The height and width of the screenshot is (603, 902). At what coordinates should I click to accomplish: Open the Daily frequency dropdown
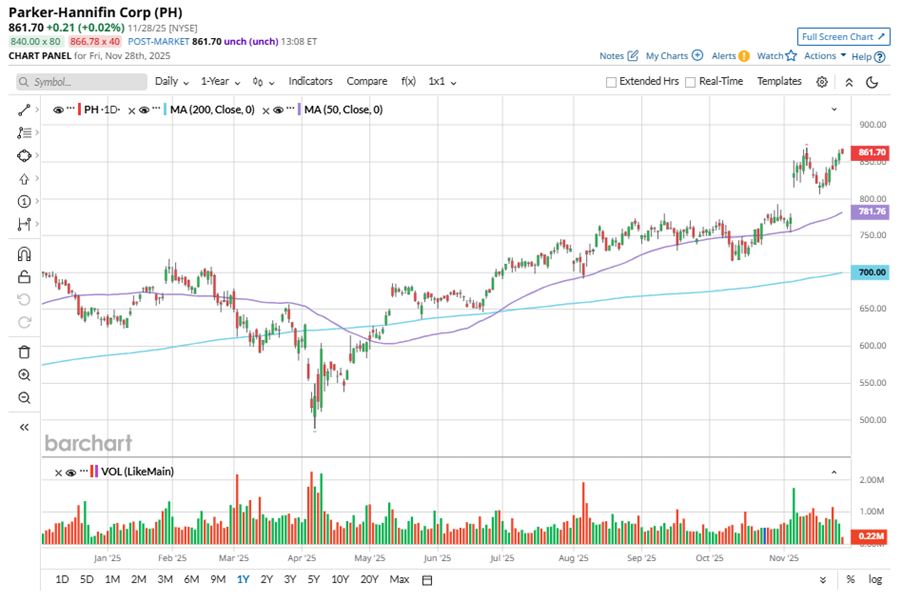point(171,81)
